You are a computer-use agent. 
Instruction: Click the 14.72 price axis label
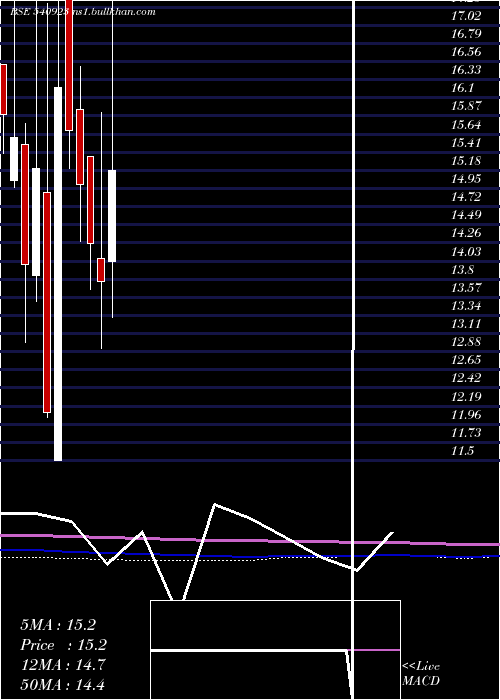(466, 197)
